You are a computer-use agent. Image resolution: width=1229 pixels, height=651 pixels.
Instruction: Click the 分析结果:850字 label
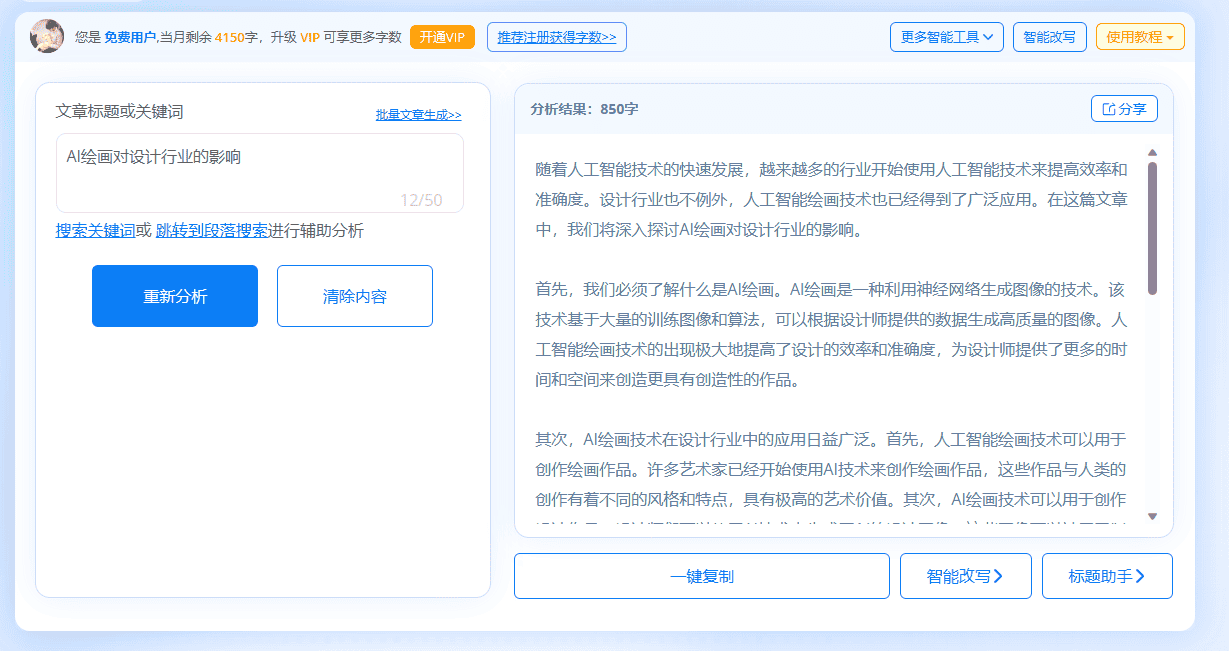coord(584,109)
